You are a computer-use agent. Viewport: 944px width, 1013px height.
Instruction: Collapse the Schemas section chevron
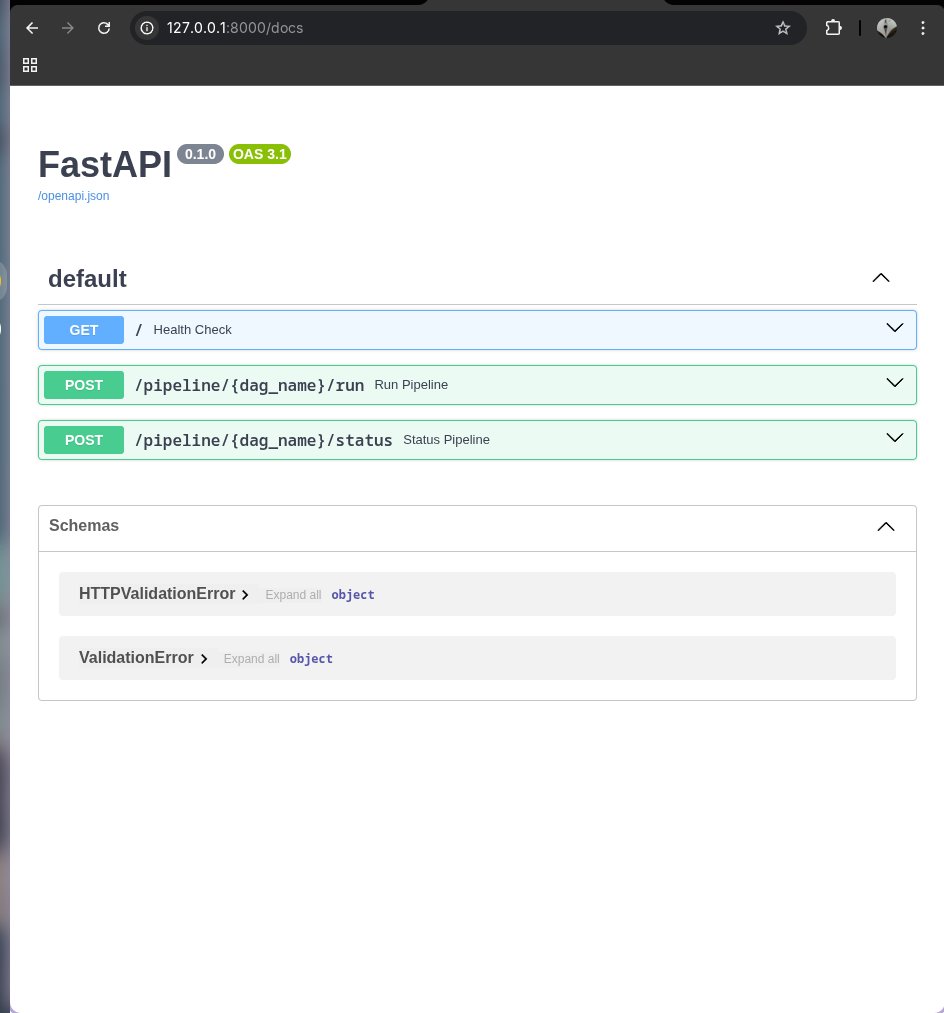886,527
